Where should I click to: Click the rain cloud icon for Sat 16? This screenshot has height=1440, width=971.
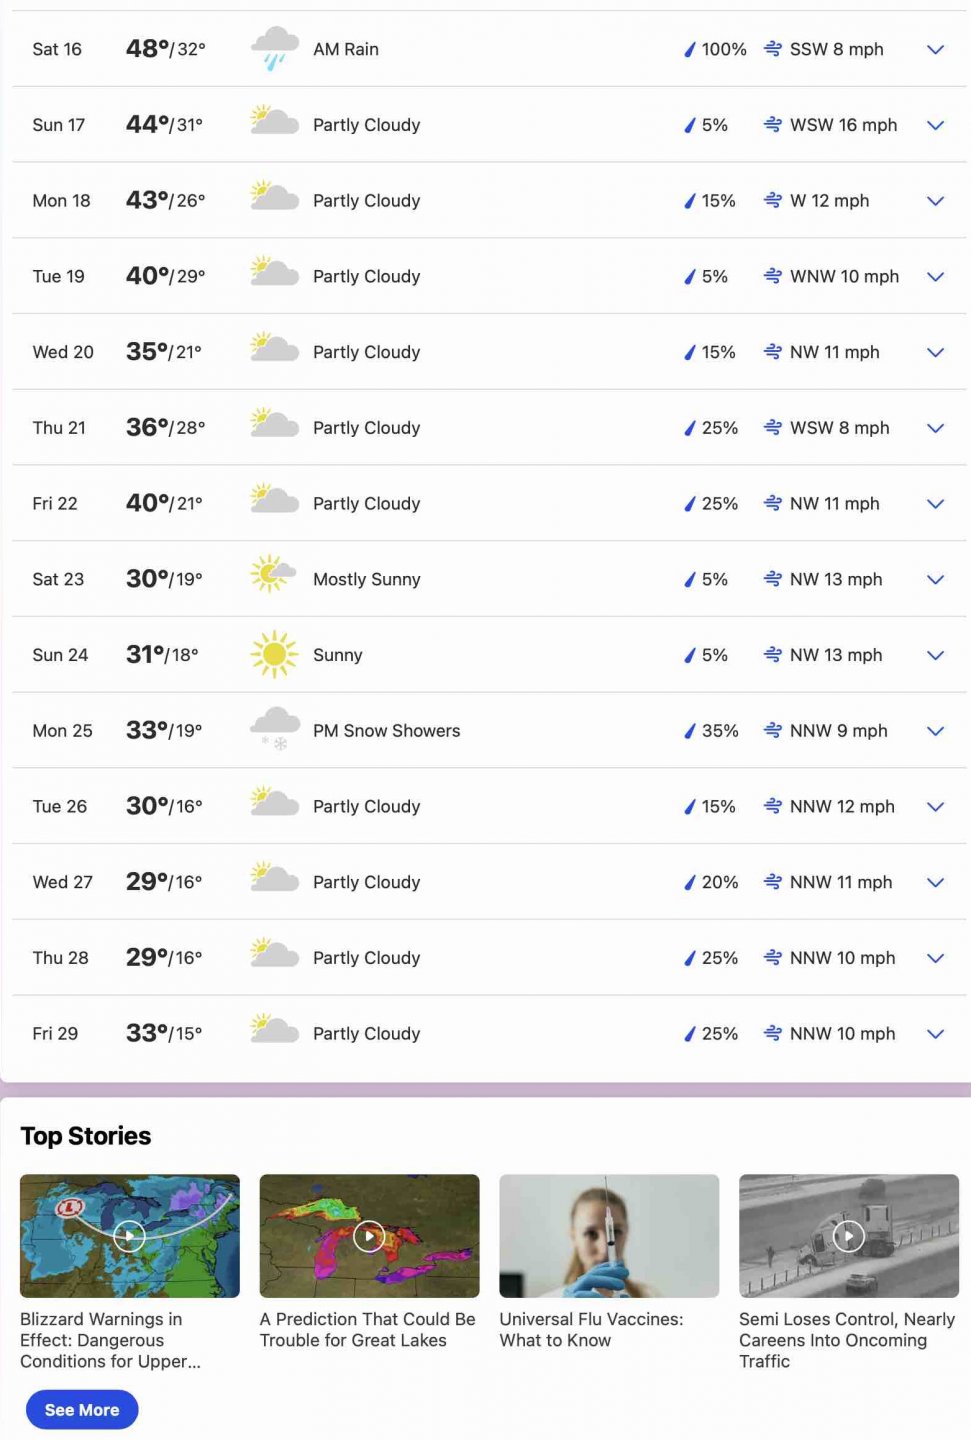274,49
